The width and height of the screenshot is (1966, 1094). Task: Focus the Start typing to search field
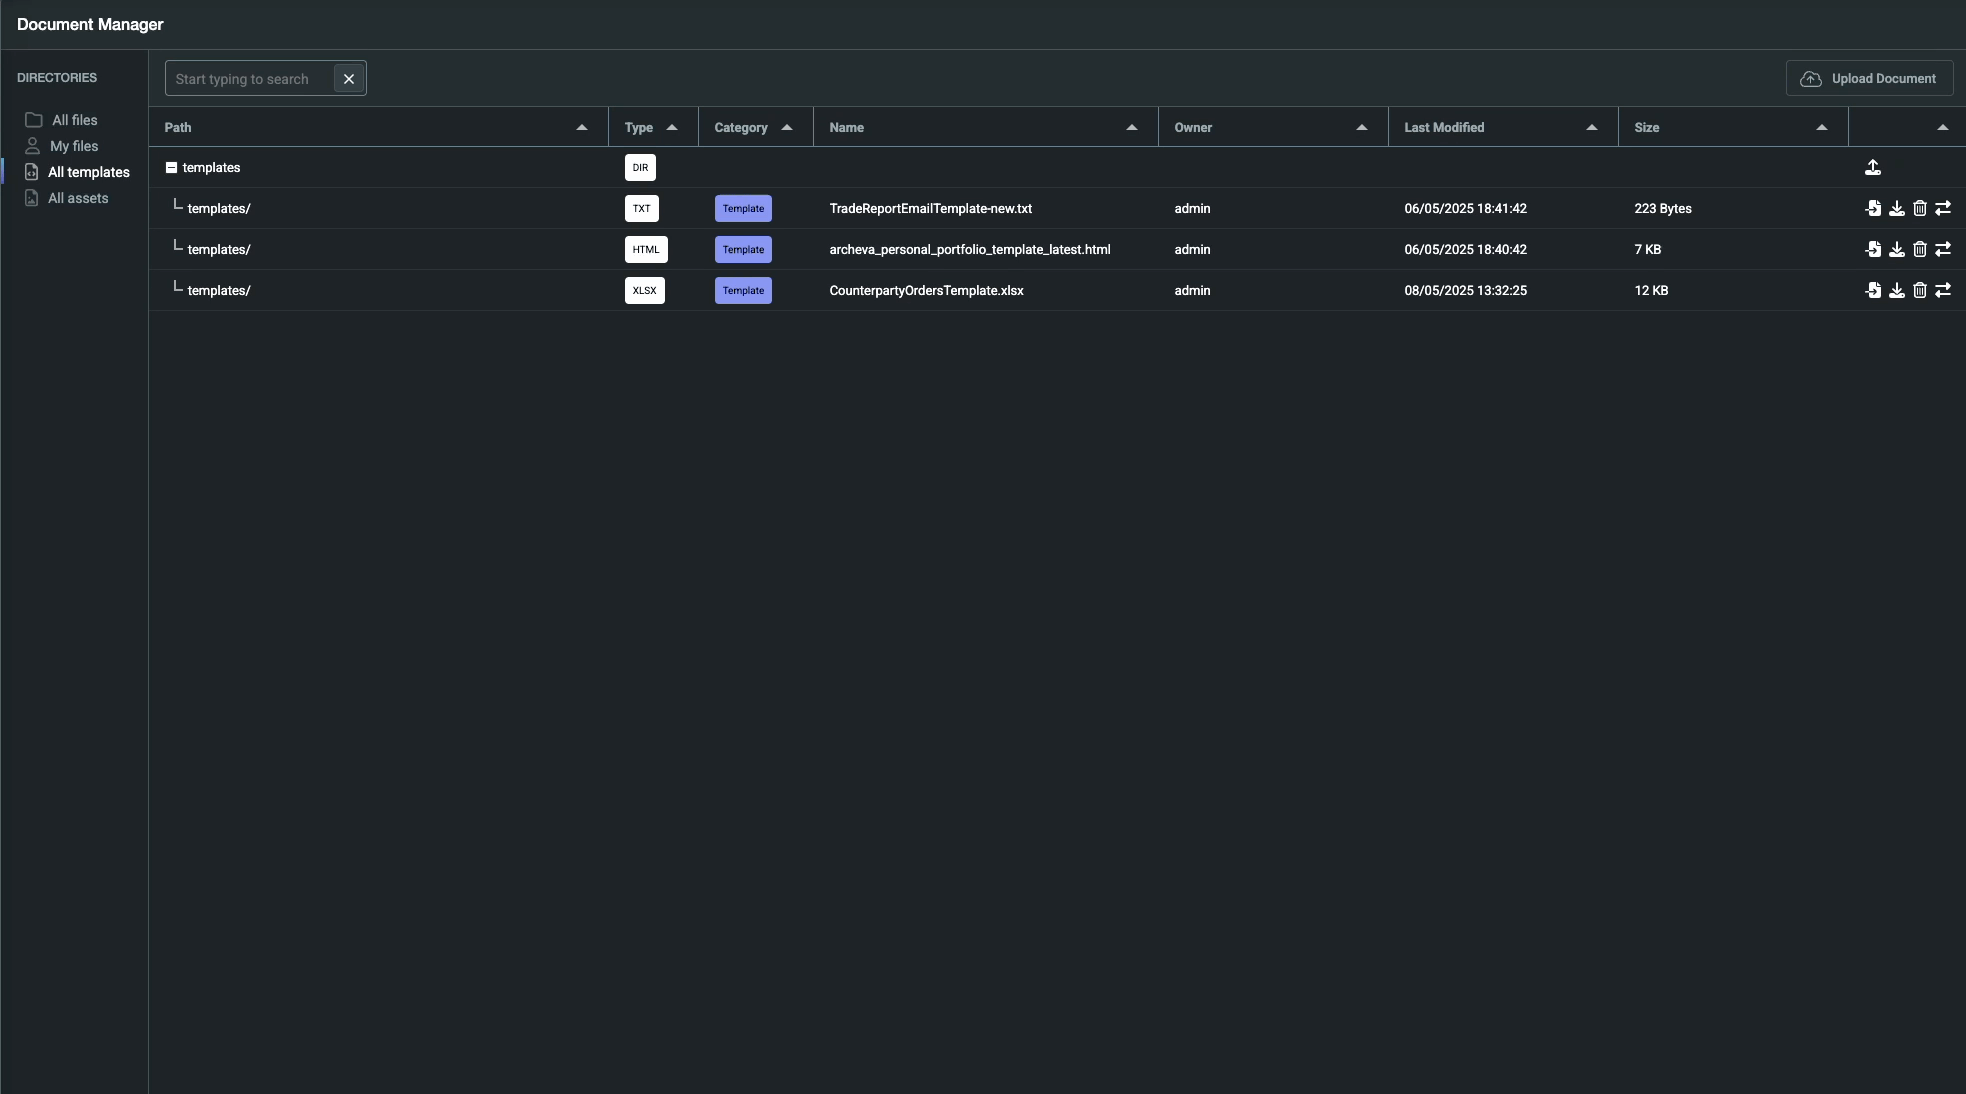click(x=249, y=79)
